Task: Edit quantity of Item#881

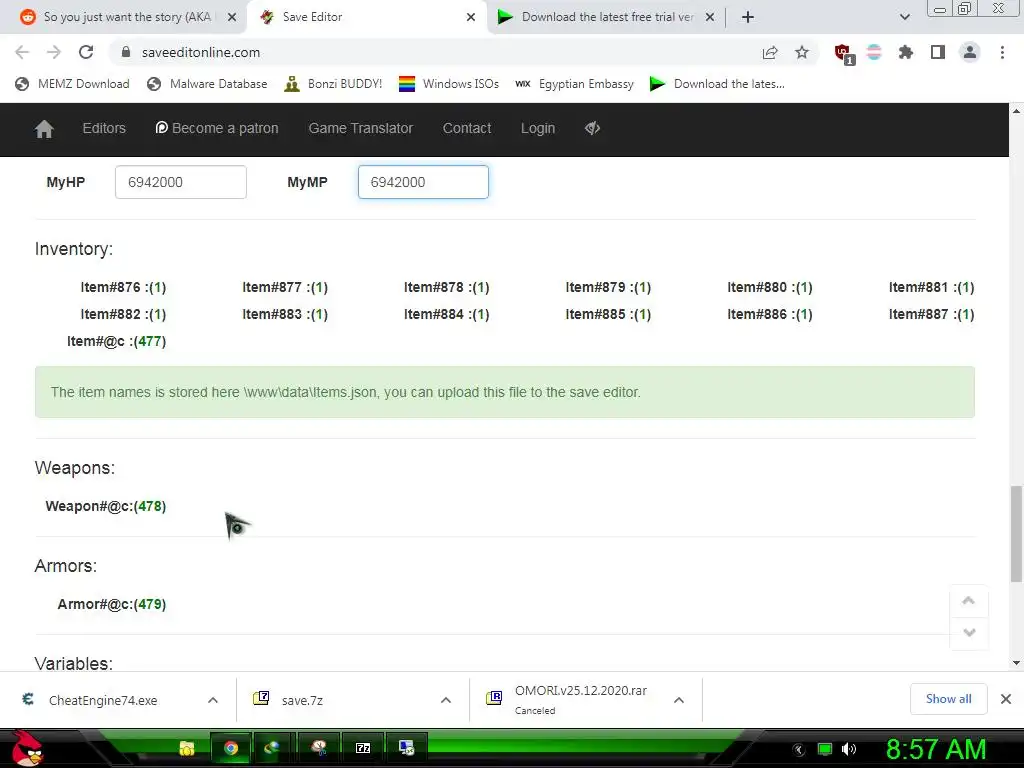Action: (966, 287)
